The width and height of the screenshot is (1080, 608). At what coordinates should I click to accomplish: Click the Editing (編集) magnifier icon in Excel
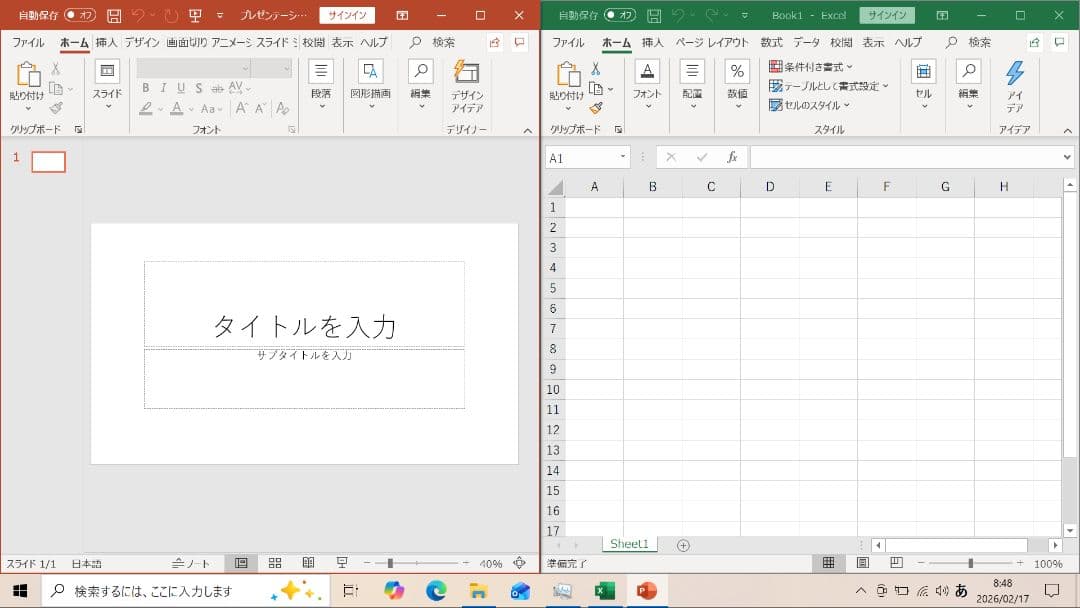pos(967,85)
